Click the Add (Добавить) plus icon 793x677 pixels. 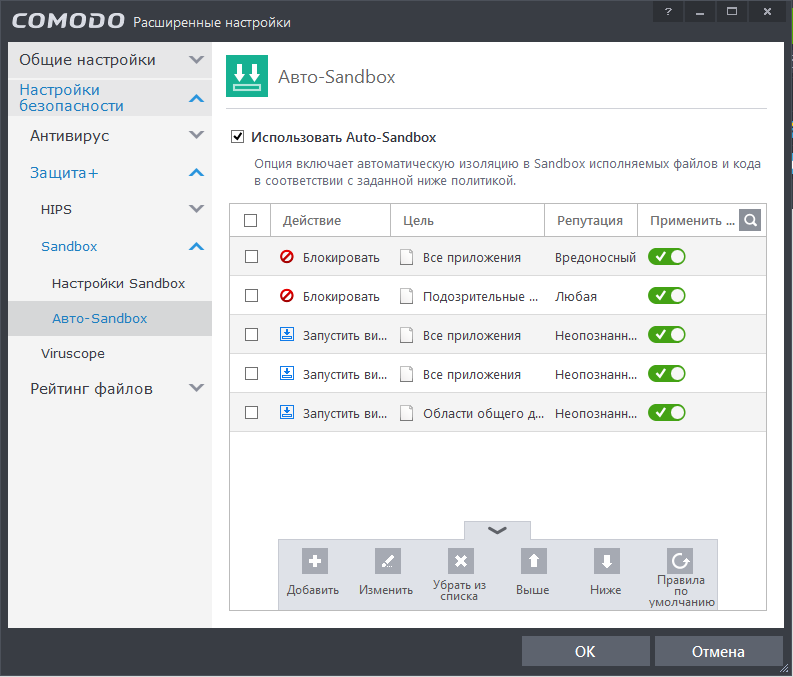pyautogui.click(x=315, y=561)
